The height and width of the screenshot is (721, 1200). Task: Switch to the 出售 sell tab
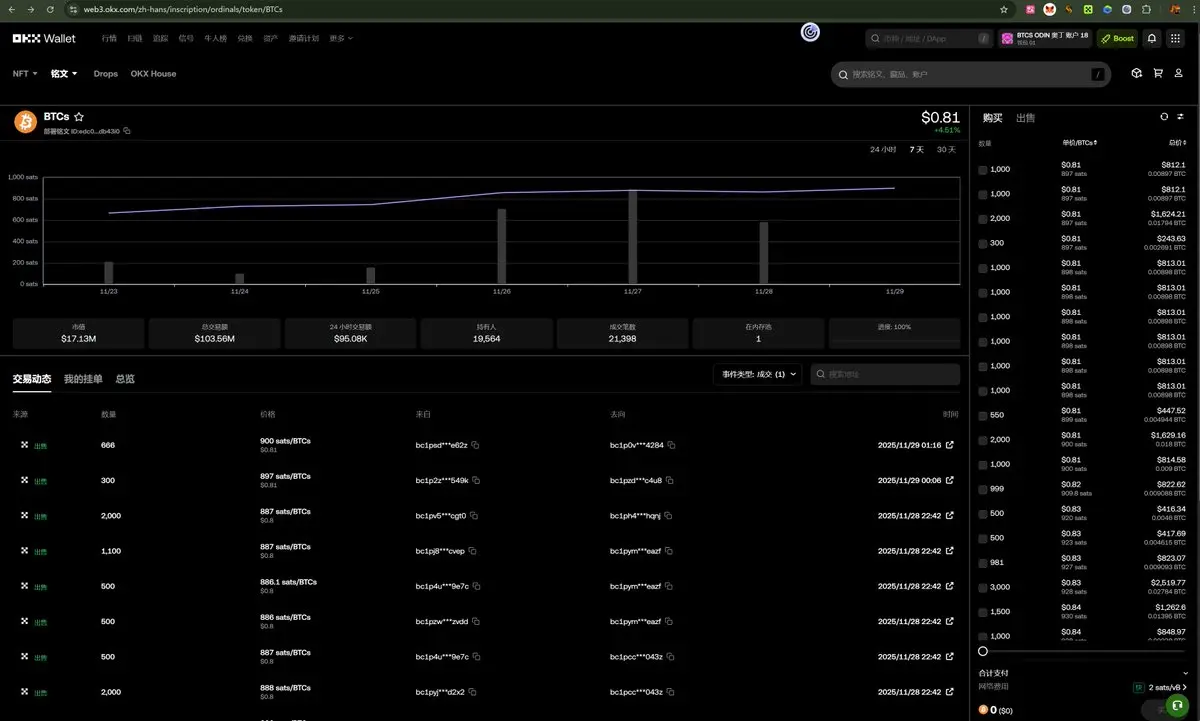[x=1025, y=118]
